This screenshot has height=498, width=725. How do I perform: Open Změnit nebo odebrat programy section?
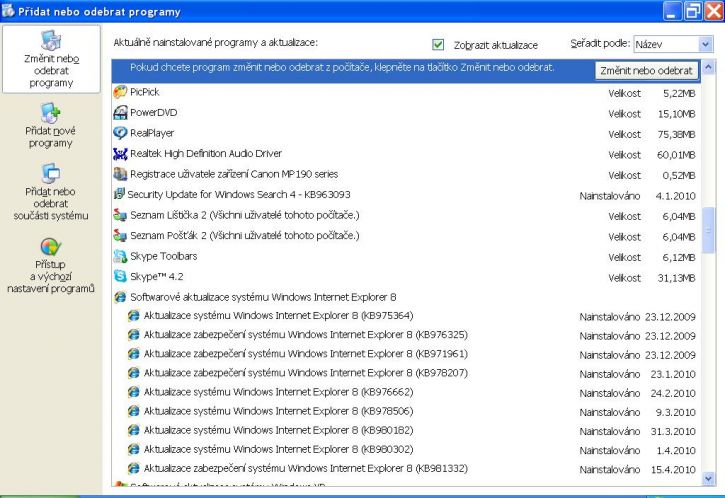coord(51,59)
